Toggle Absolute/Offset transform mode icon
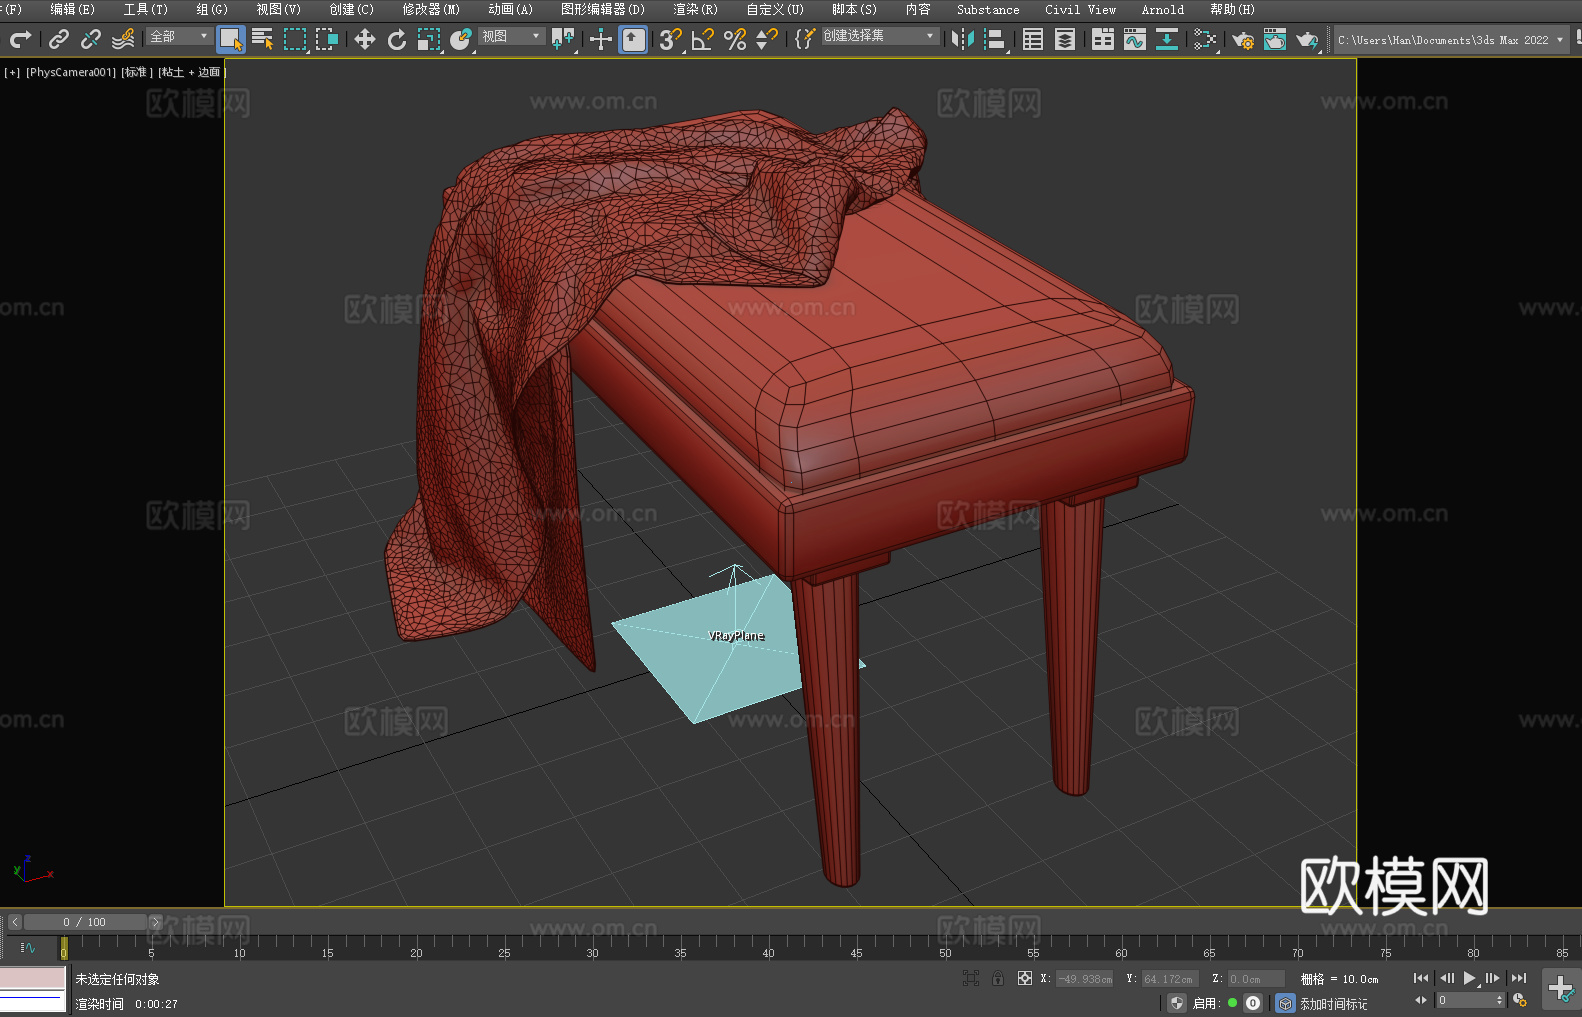 pyautogui.click(x=1025, y=978)
